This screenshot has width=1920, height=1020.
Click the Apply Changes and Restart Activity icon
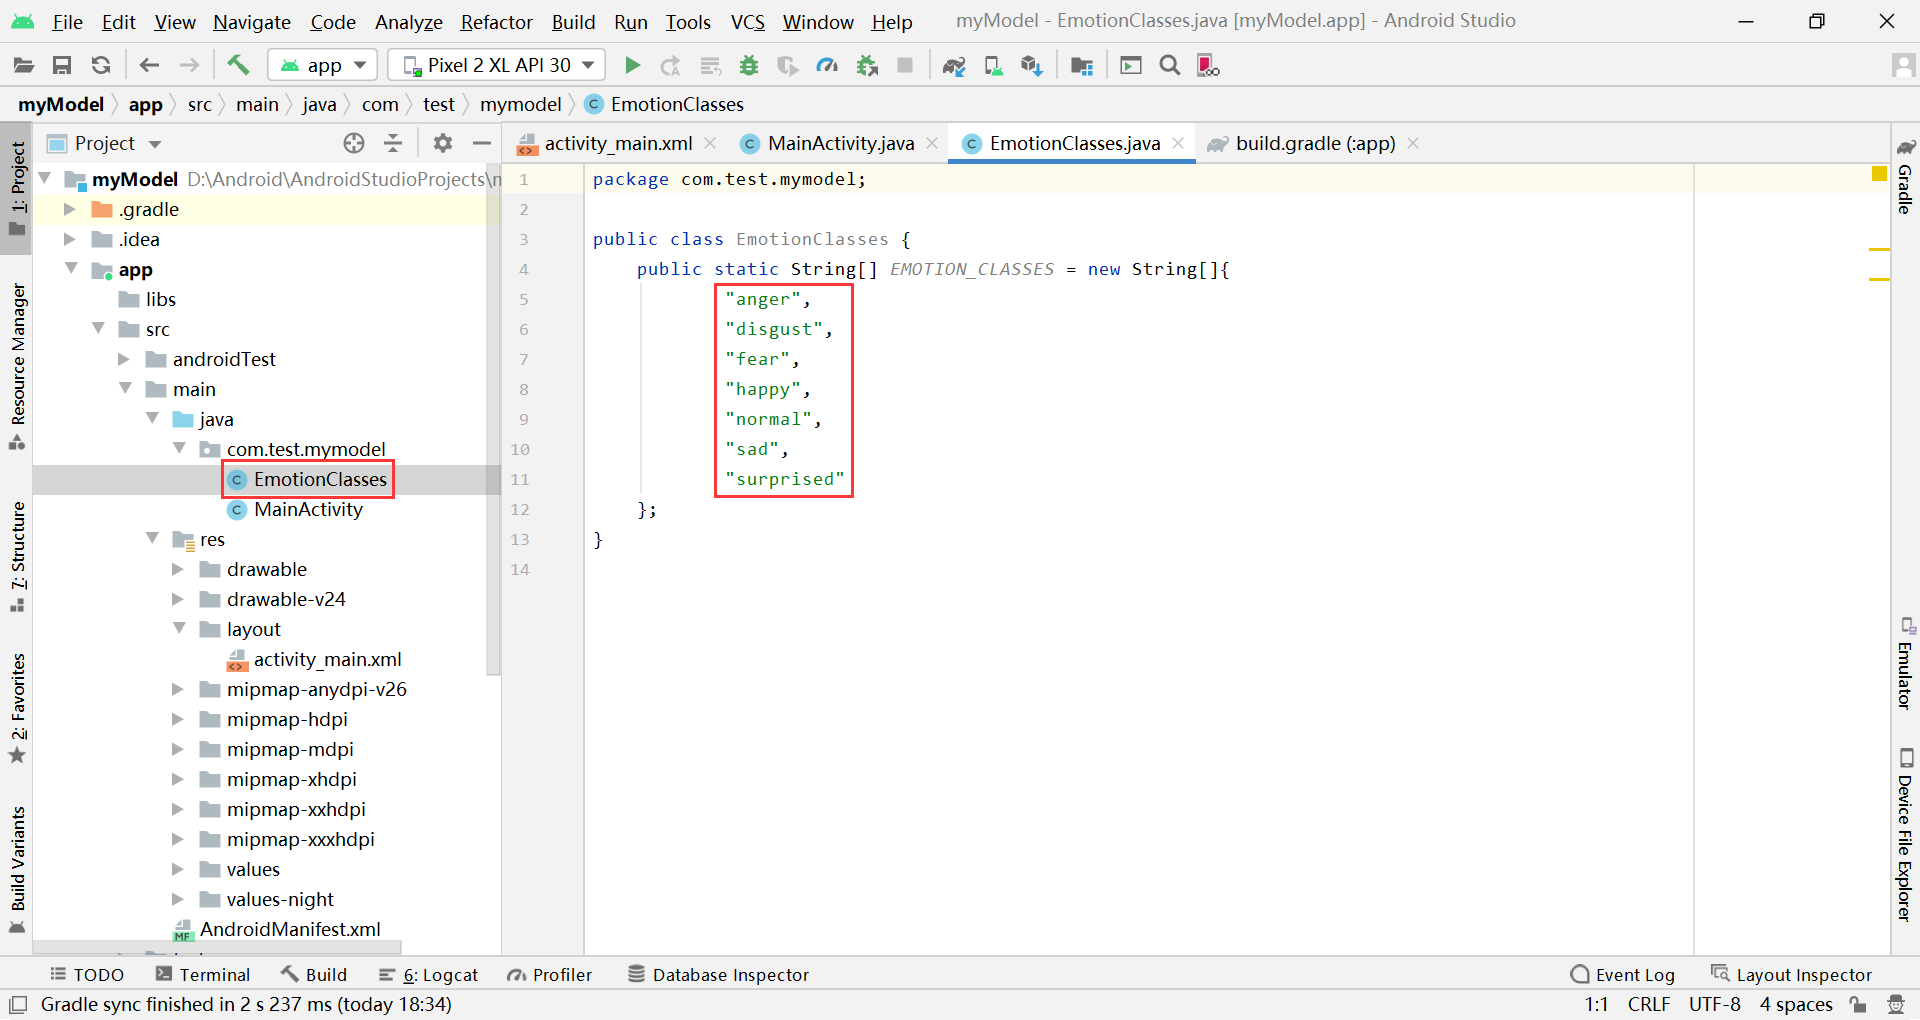coord(670,66)
